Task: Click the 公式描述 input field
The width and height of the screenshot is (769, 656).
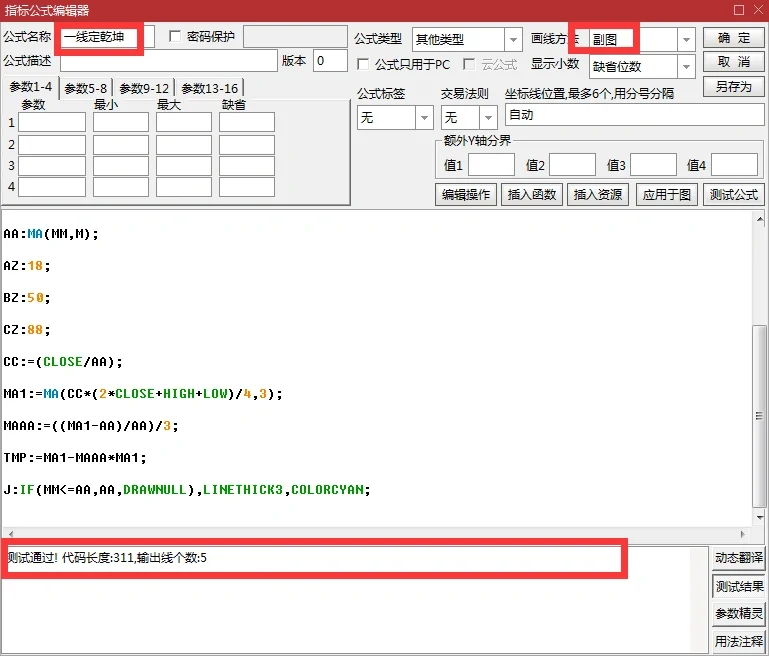Action: click(x=169, y=61)
